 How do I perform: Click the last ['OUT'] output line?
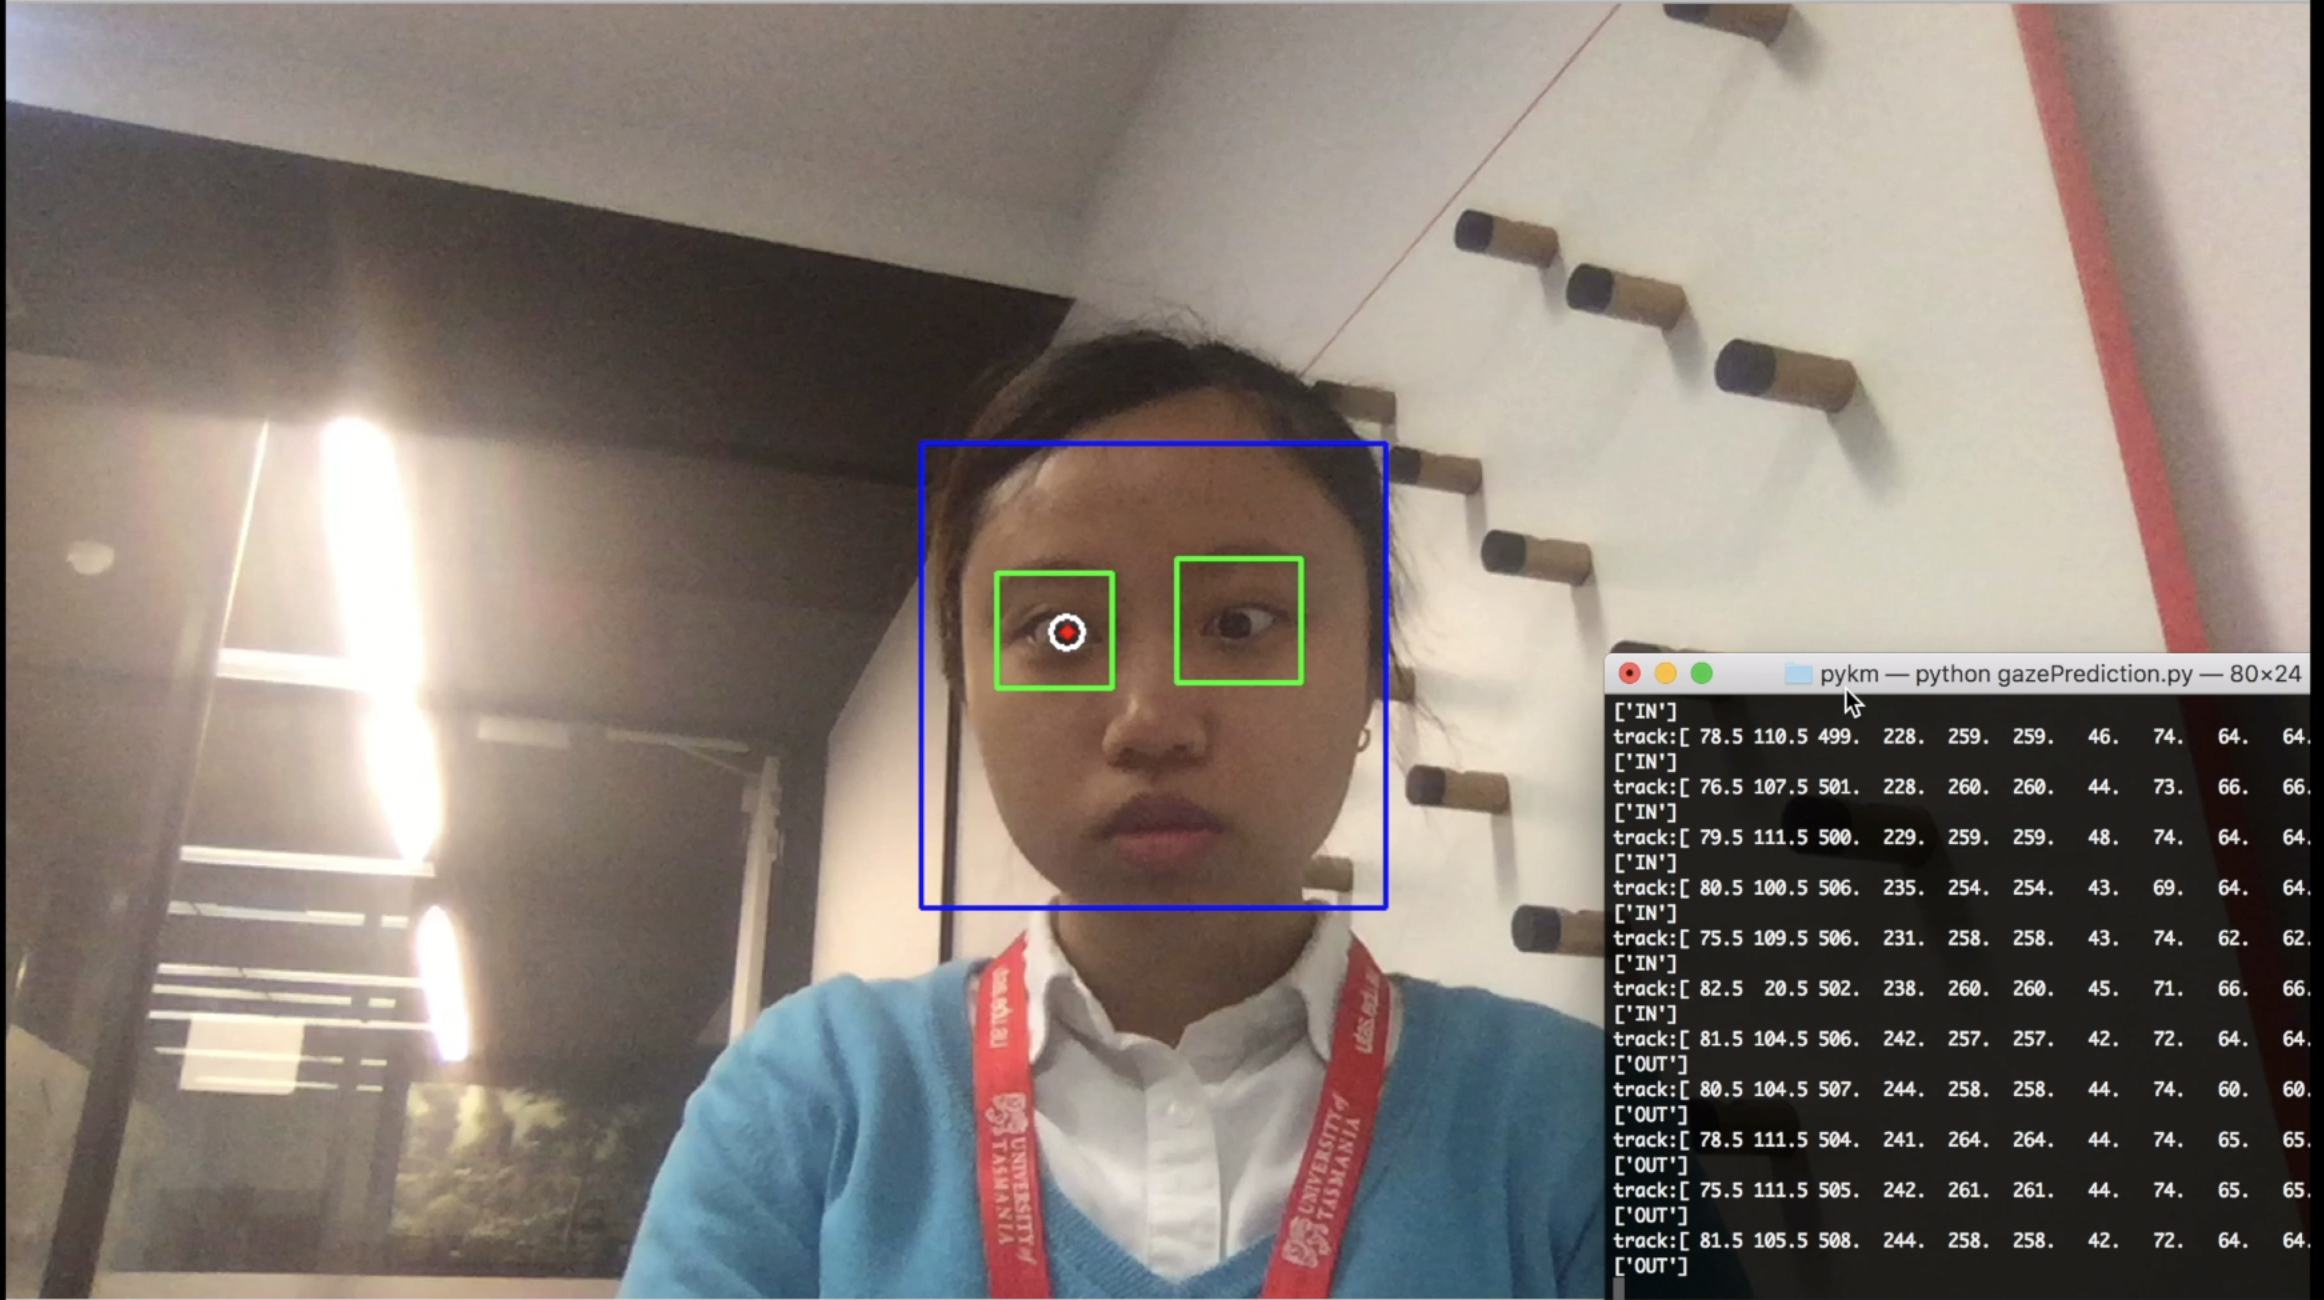tap(1650, 1266)
